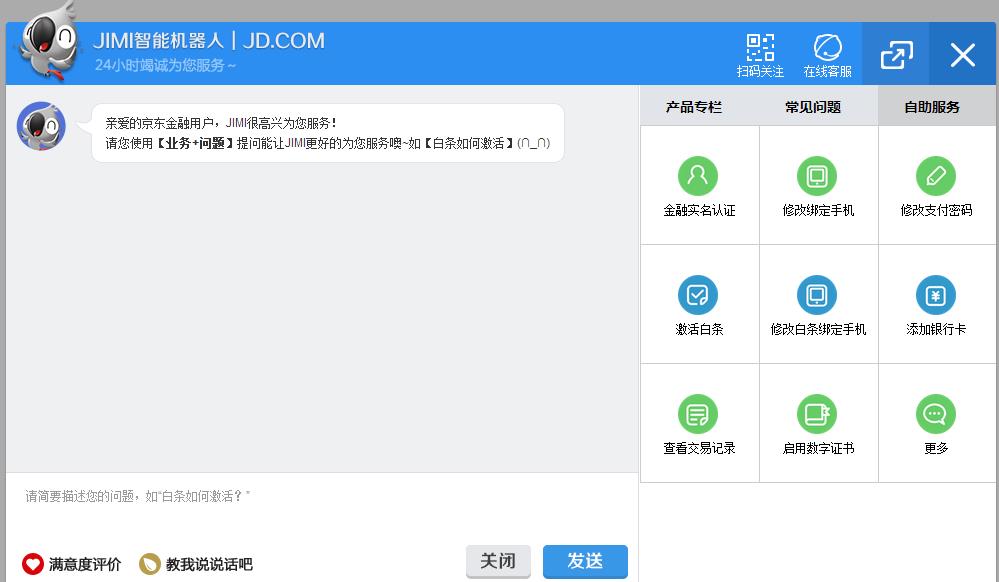
Task: Click the 【白条如何激活】 example text
Action: point(468,143)
